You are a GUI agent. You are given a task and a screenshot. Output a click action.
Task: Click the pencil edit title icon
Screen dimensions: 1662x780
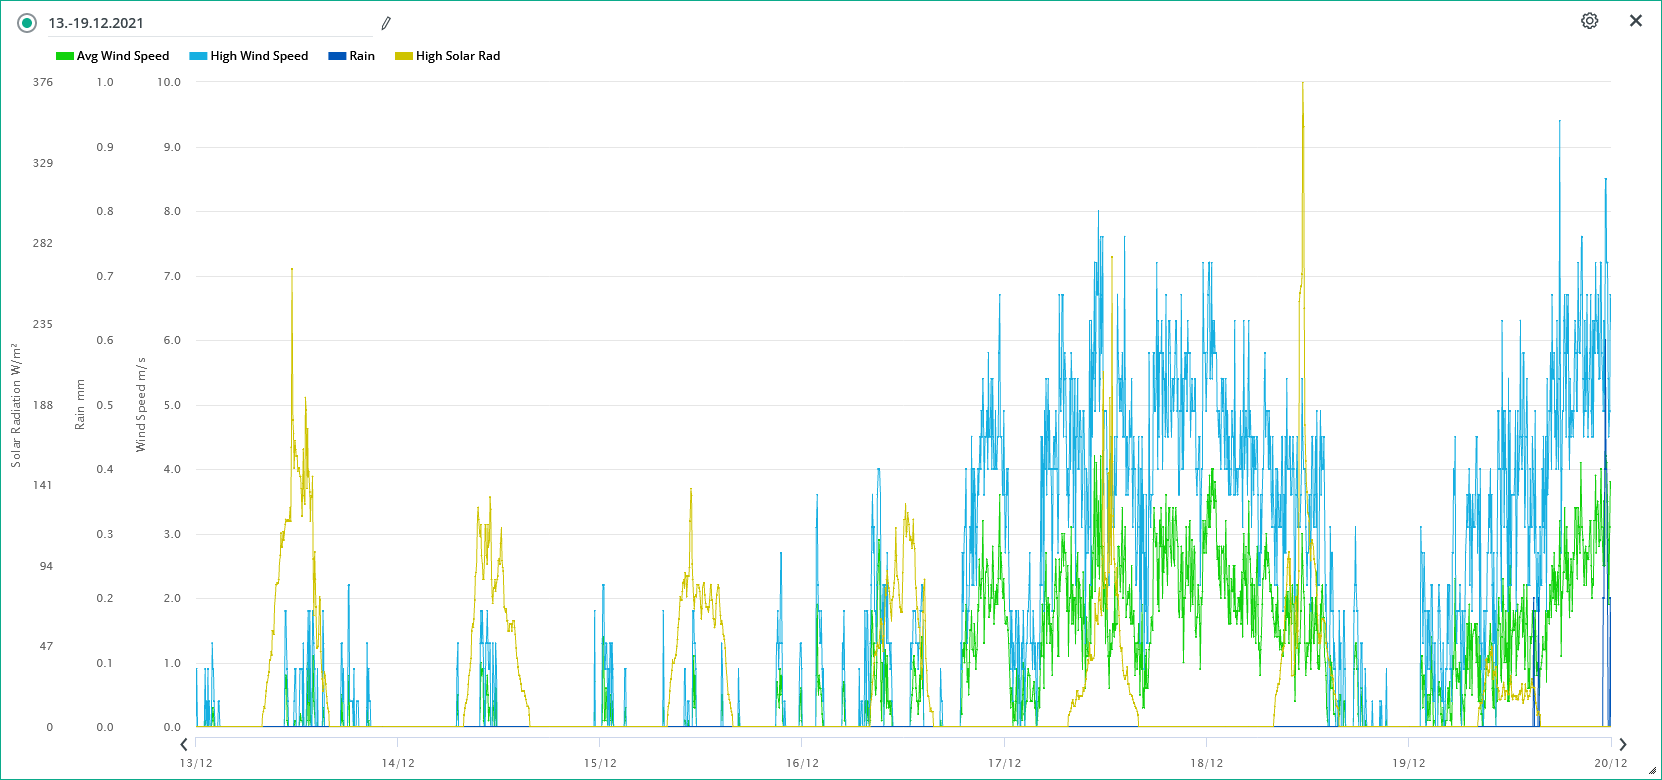pos(386,23)
